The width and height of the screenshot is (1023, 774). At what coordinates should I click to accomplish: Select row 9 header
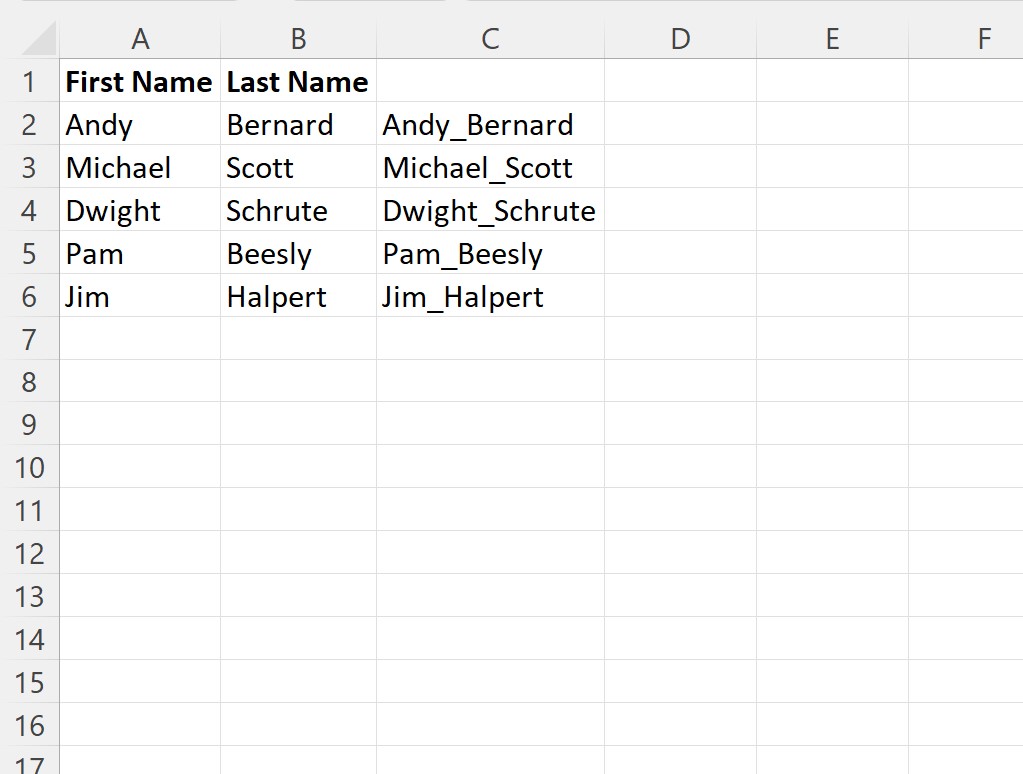point(29,425)
